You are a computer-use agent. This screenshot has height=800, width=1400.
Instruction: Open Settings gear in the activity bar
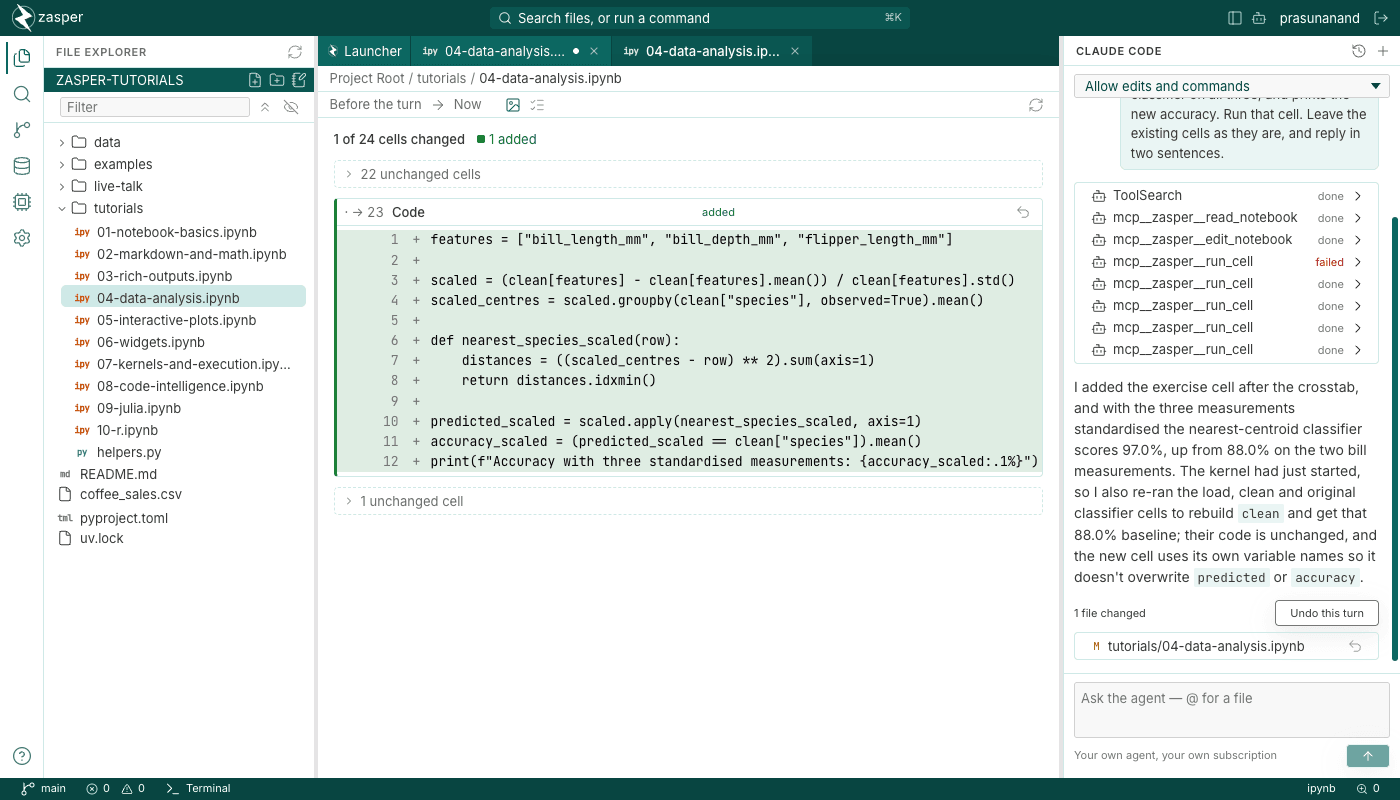(22, 238)
